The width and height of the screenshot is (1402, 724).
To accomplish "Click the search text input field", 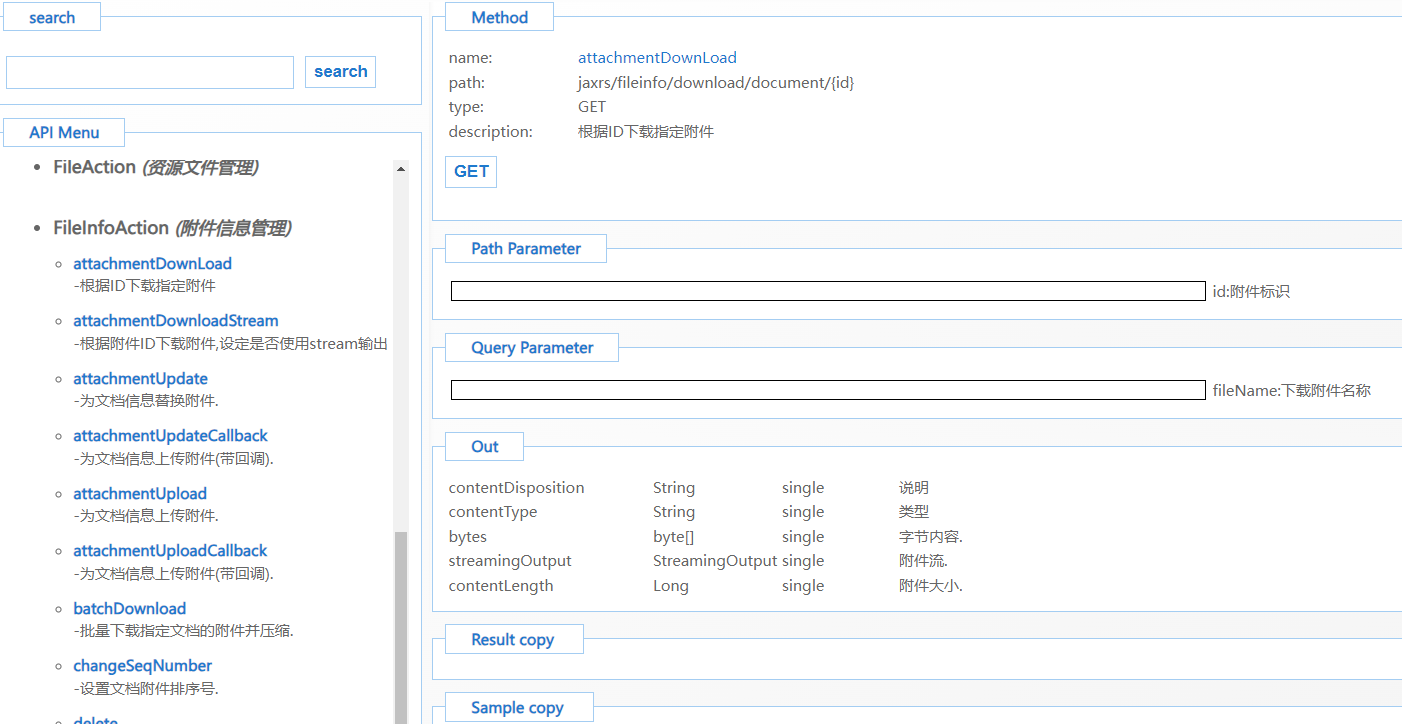I will point(150,72).
